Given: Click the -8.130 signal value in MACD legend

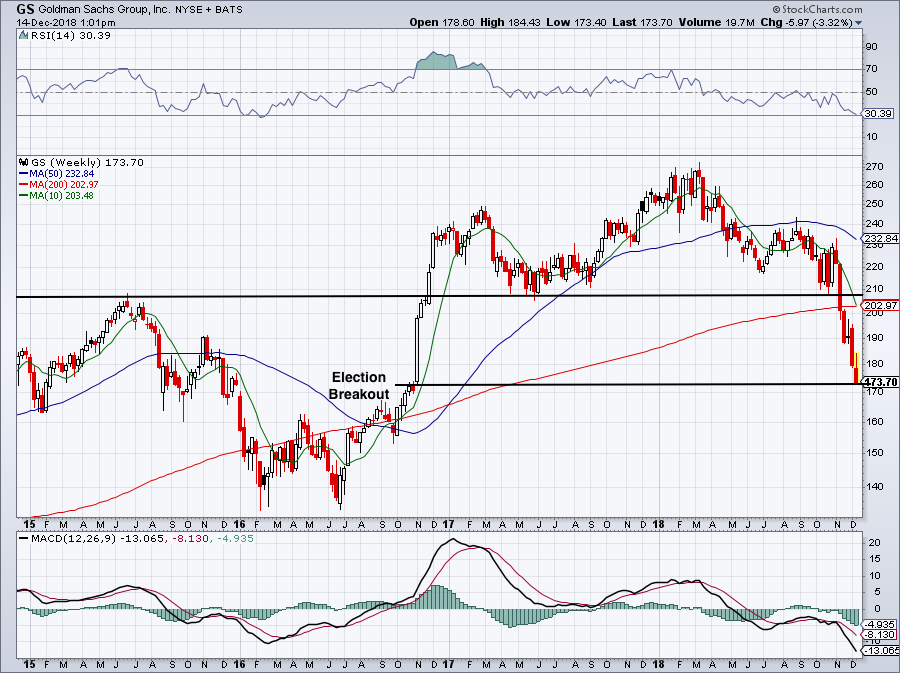Looking at the screenshot, I should [191, 539].
